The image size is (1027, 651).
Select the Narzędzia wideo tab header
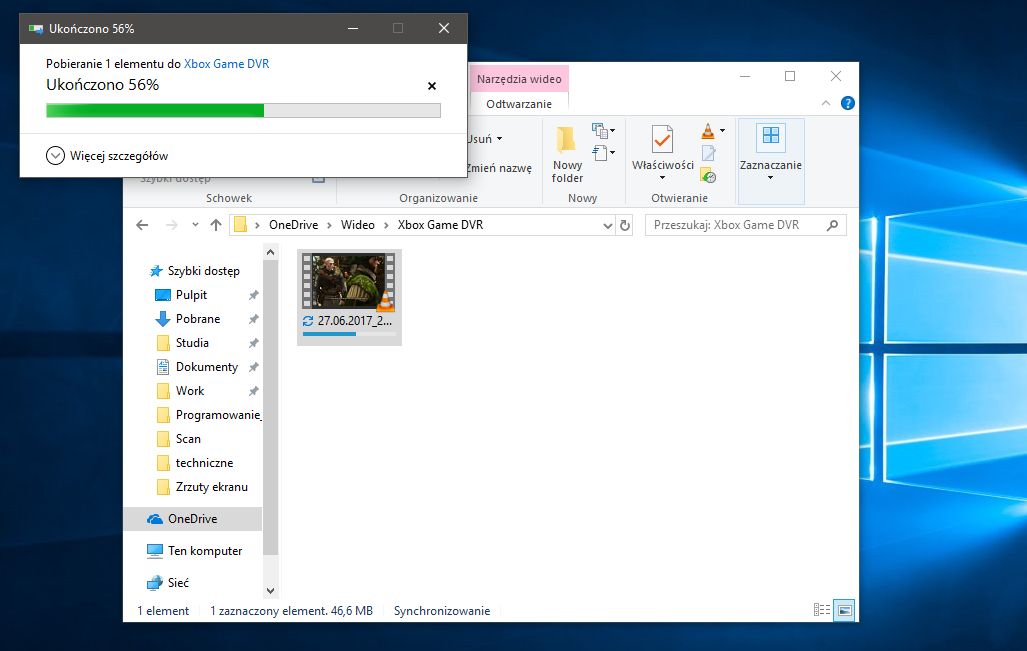[519, 79]
